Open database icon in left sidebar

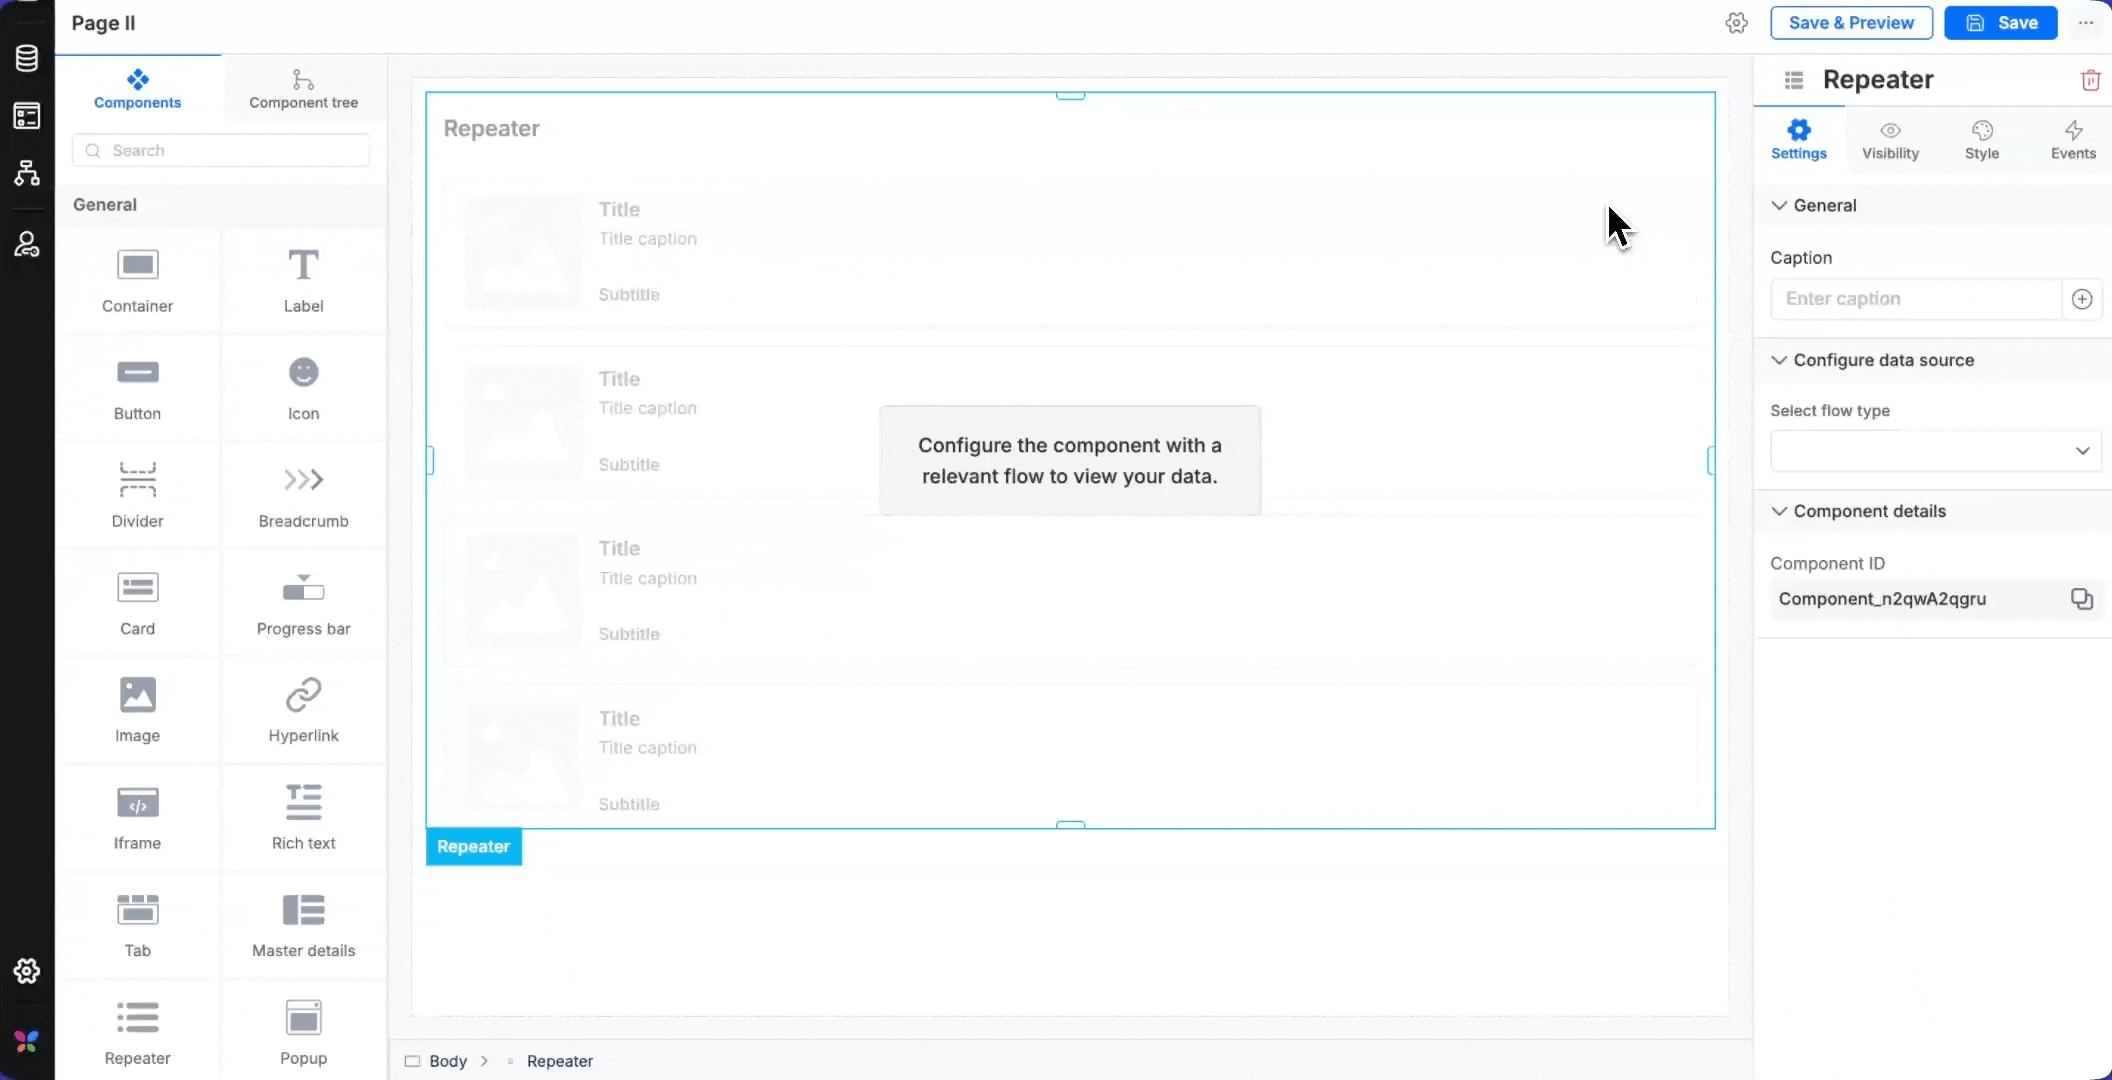pos(27,58)
